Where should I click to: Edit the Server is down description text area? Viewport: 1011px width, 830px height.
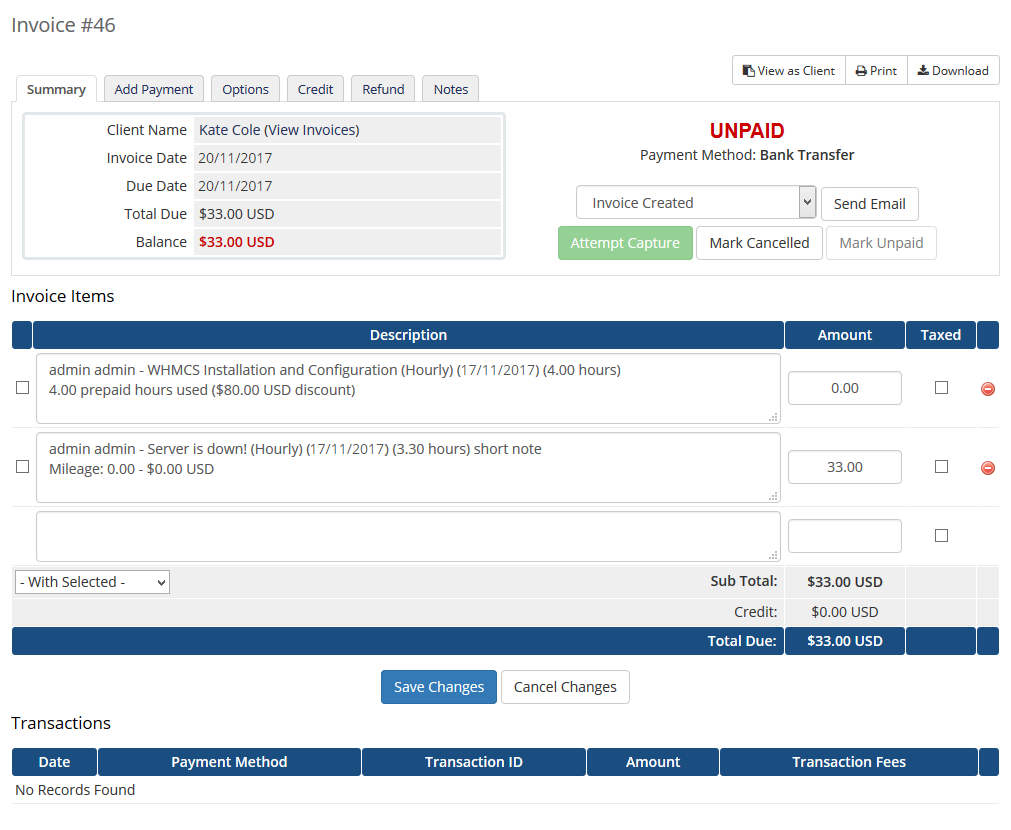click(x=408, y=468)
